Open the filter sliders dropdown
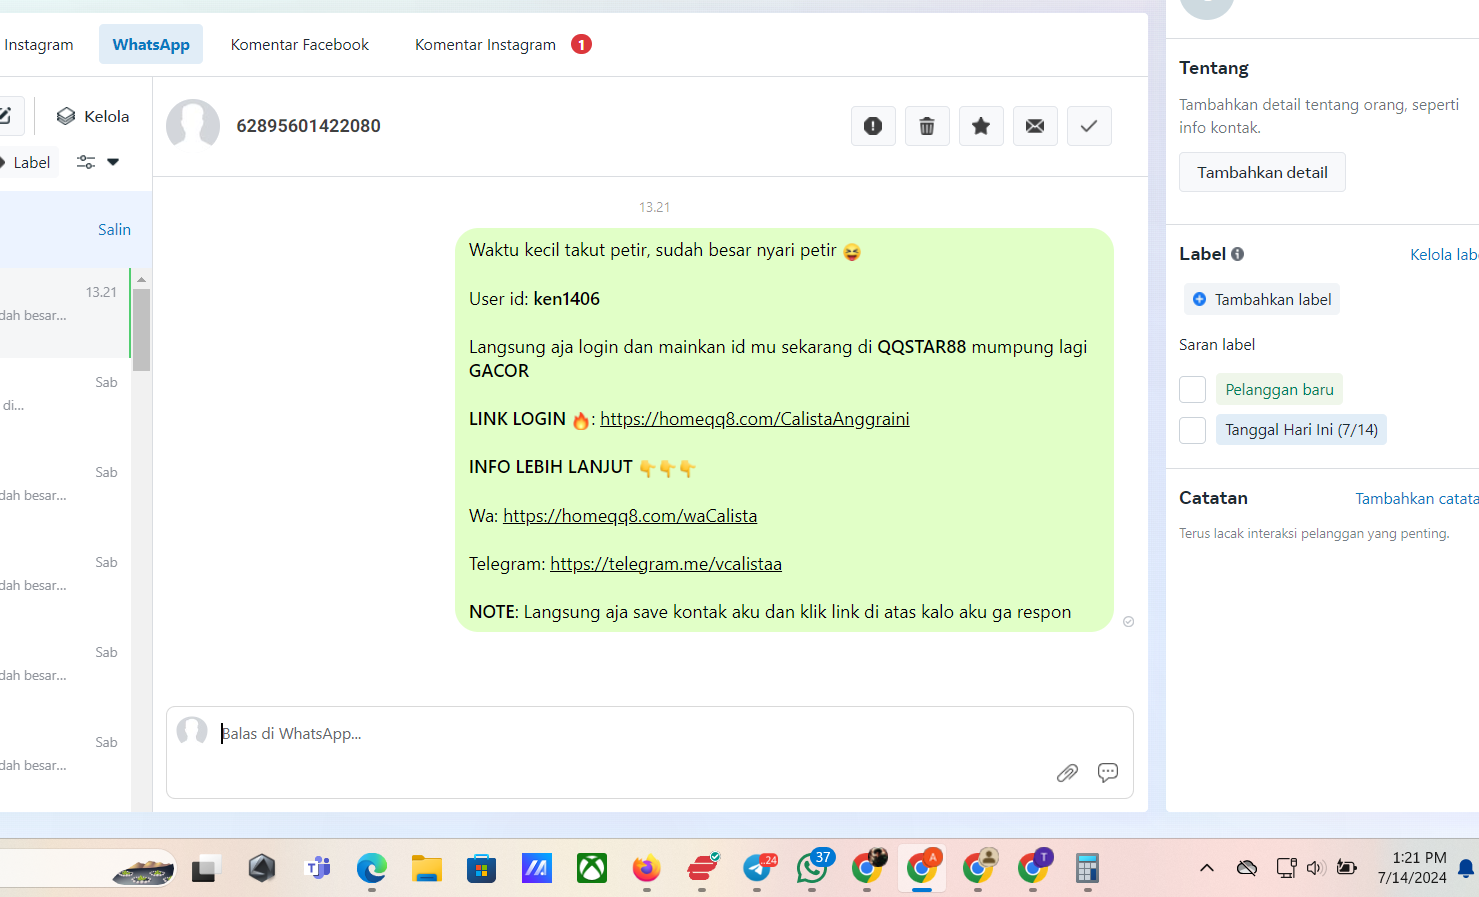Screen dimensions: 1479x897 click(x=98, y=162)
